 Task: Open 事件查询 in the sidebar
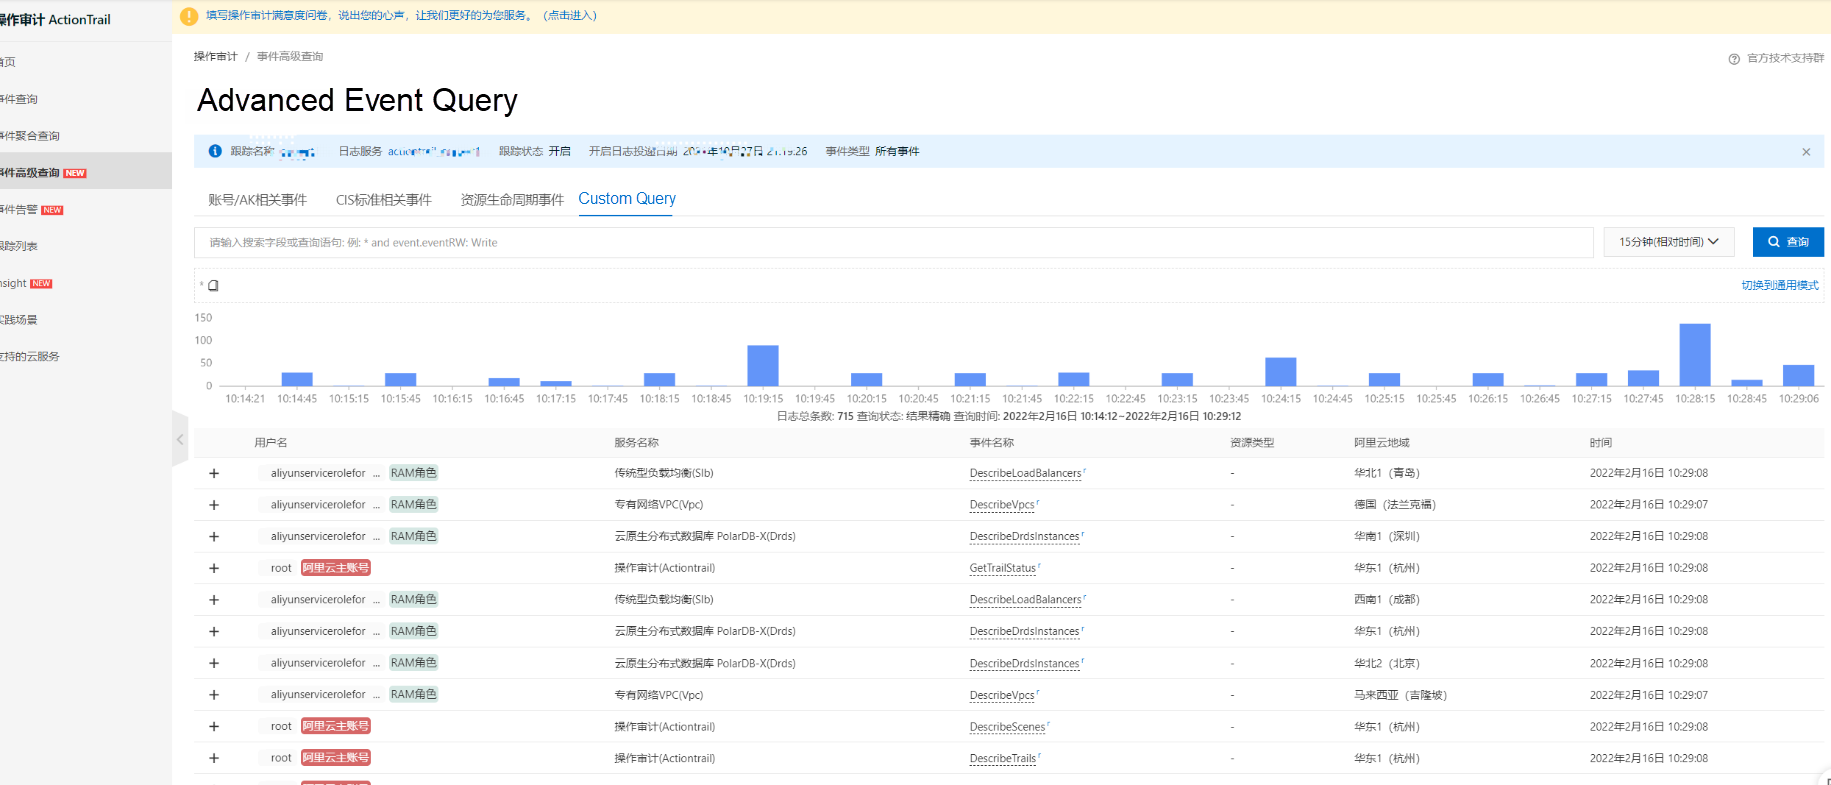19,99
